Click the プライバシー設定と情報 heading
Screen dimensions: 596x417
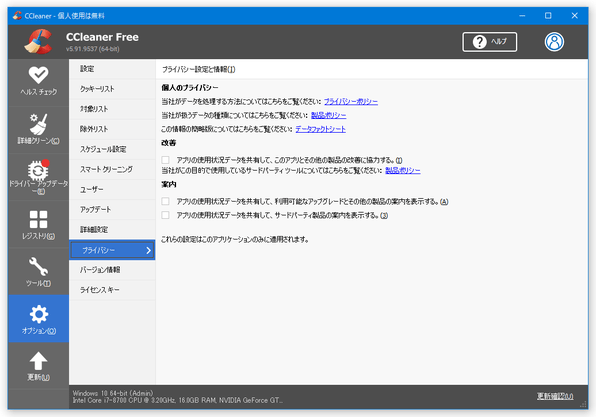click(x=199, y=70)
